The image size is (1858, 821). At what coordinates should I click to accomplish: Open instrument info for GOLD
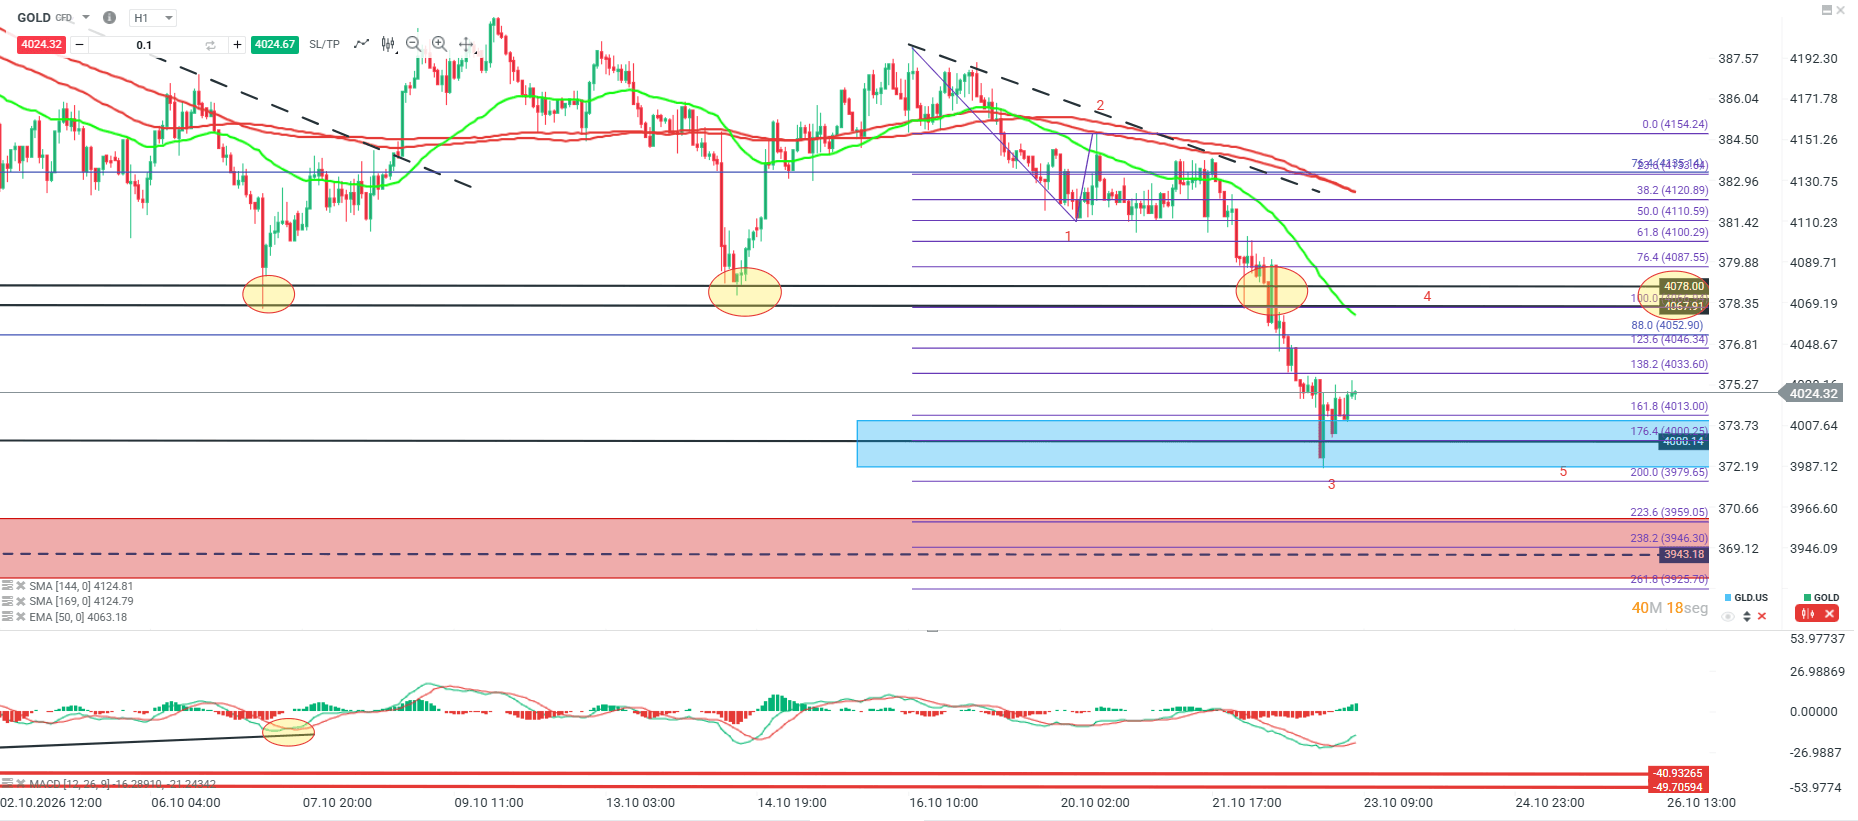pyautogui.click(x=109, y=17)
